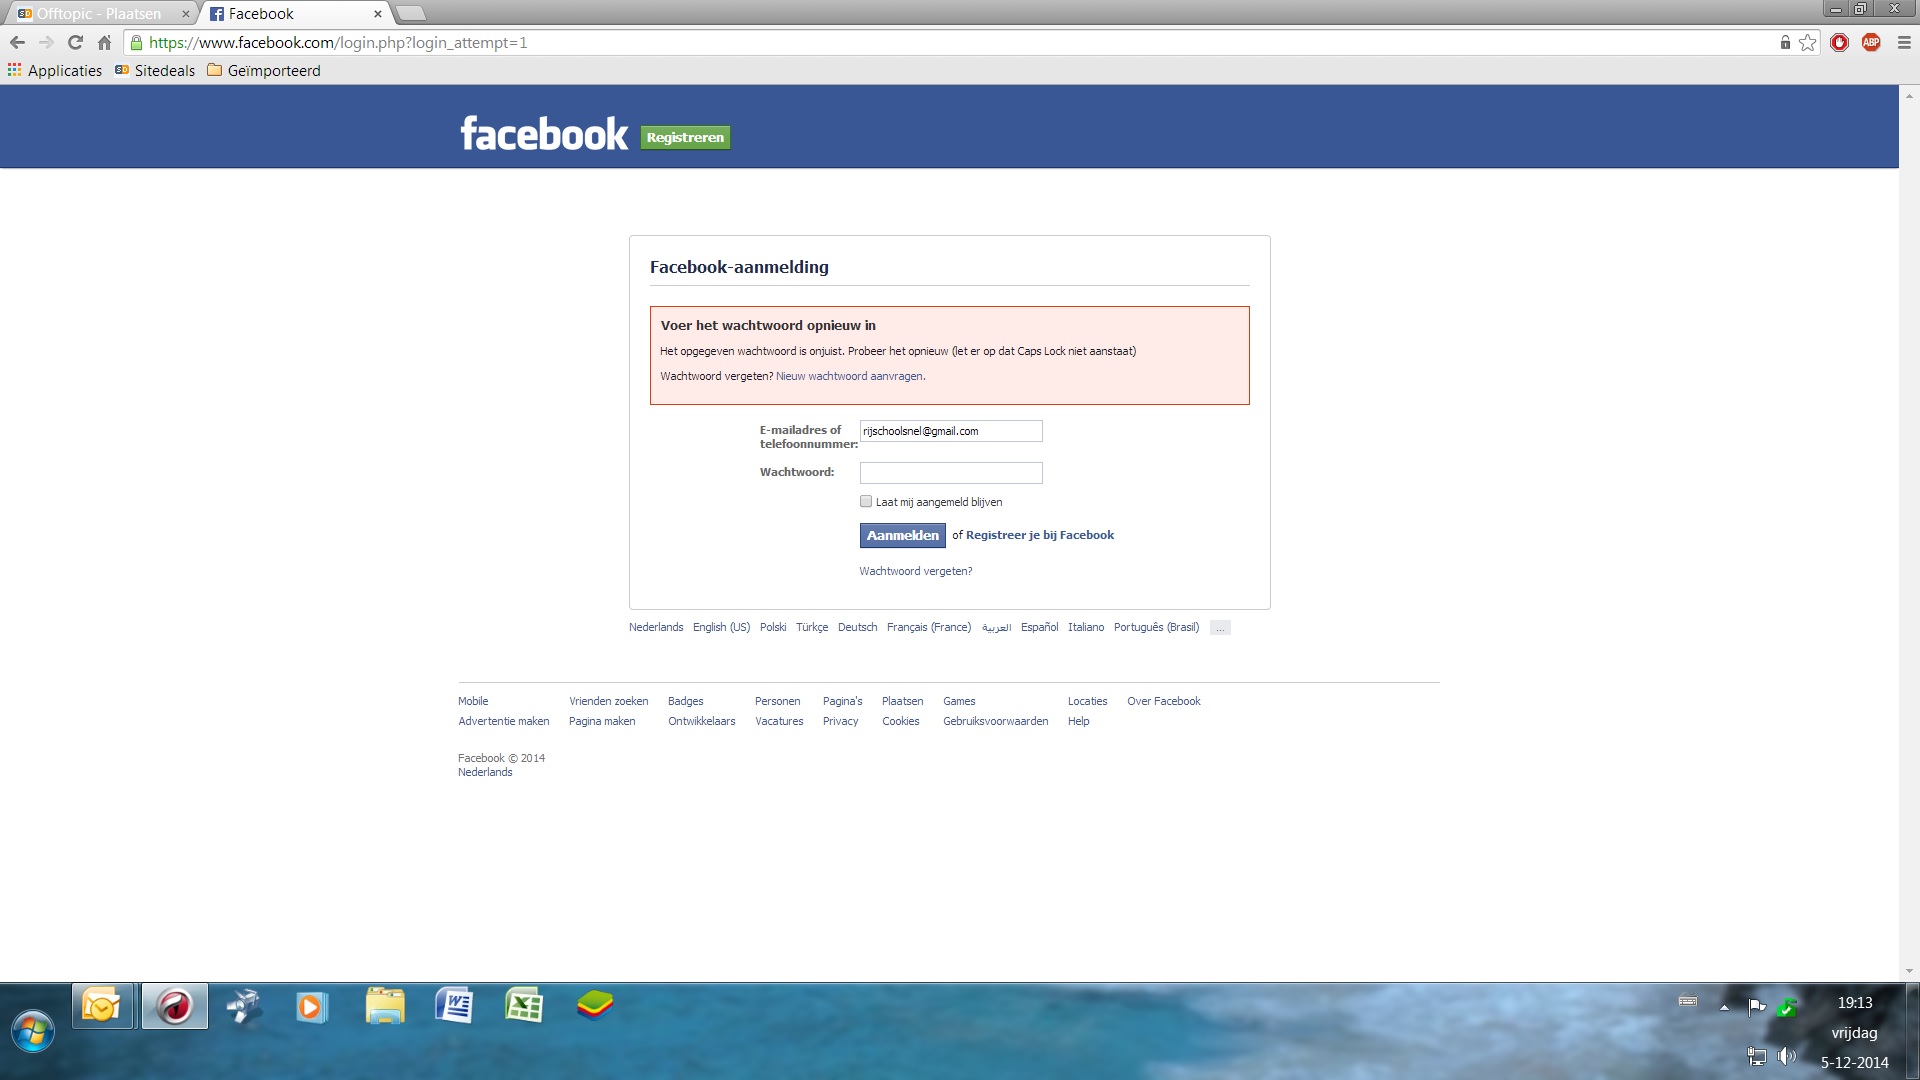Viewport: 1920px width, 1080px height.
Task: Click 'Nieuw wachtwoord aanvragen' link
Action: click(850, 376)
